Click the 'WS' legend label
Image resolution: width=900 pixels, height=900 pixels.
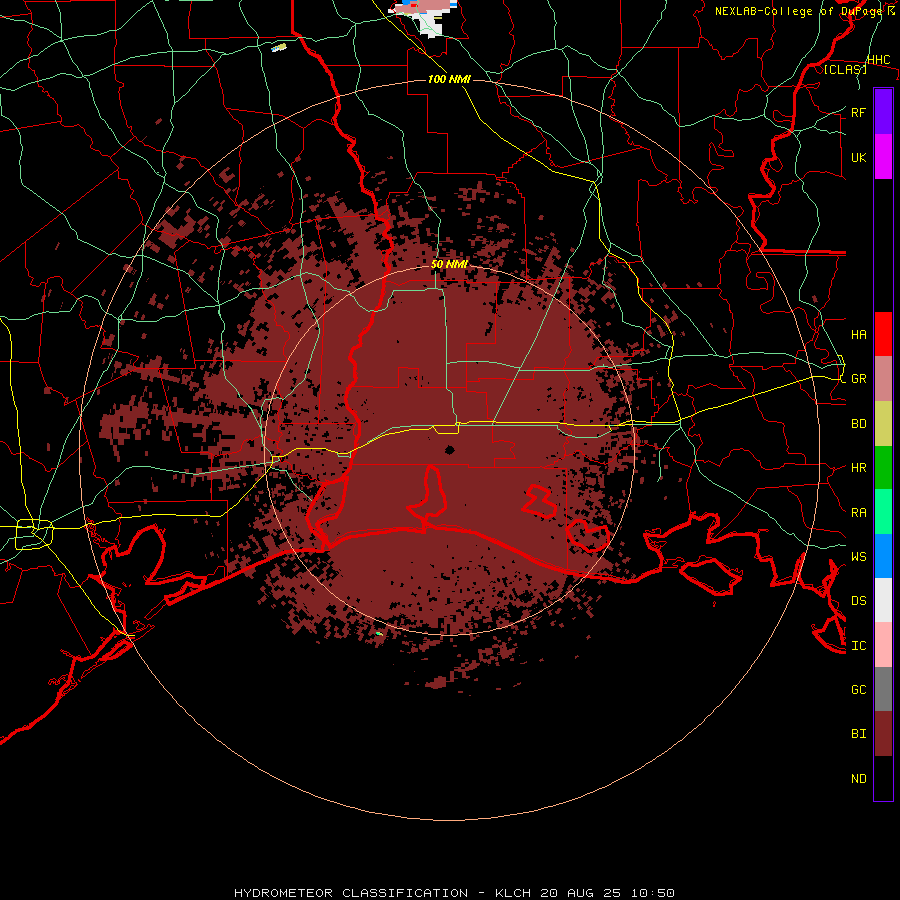pos(859,556)
